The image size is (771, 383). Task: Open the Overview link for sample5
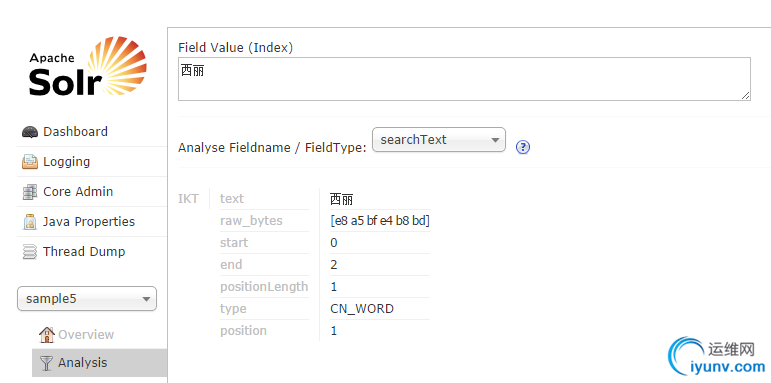(x=86, y=335)
